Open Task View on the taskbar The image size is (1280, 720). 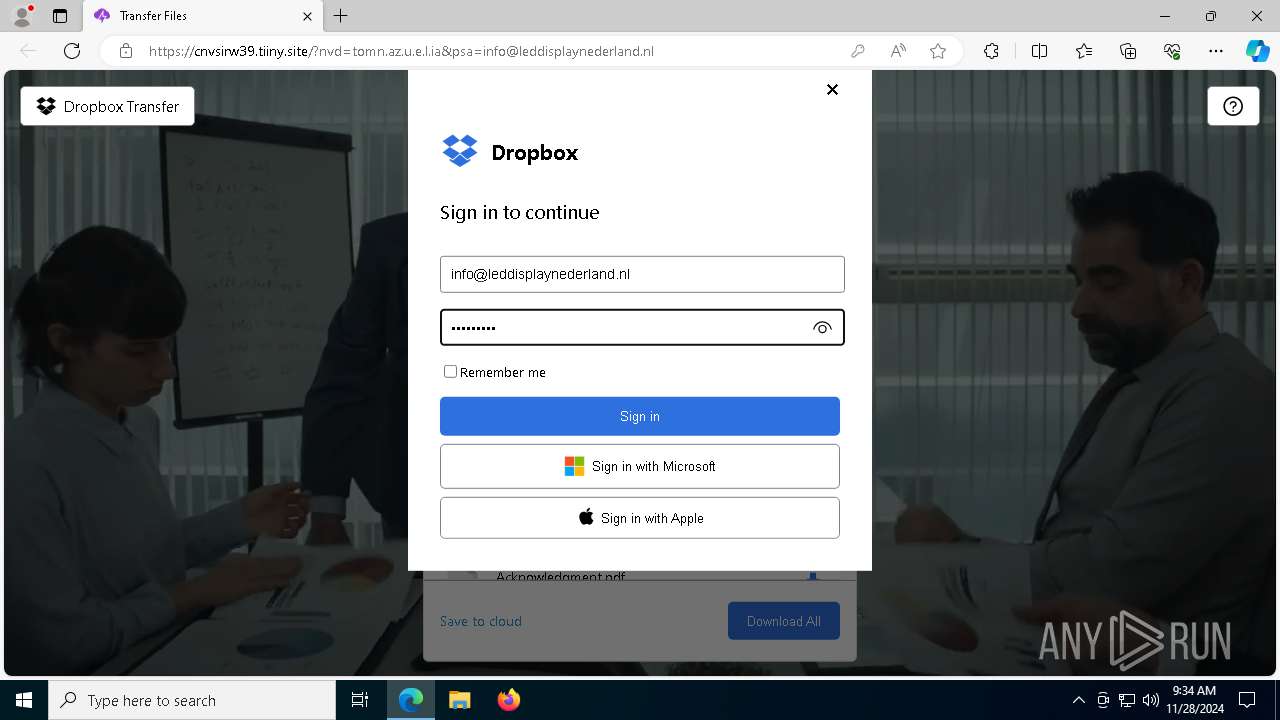point(360,700)
